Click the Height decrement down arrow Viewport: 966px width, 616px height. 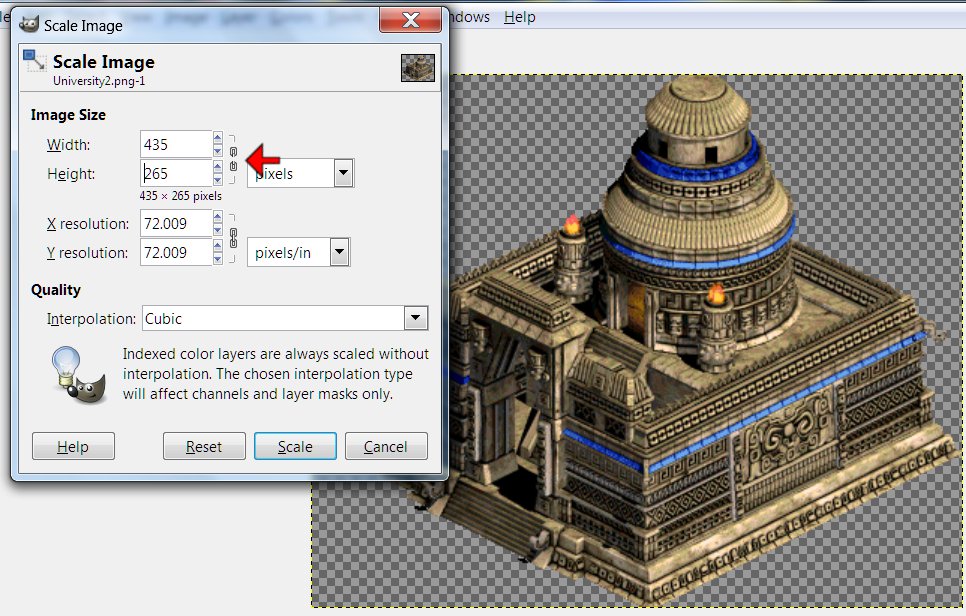(218, 180)
